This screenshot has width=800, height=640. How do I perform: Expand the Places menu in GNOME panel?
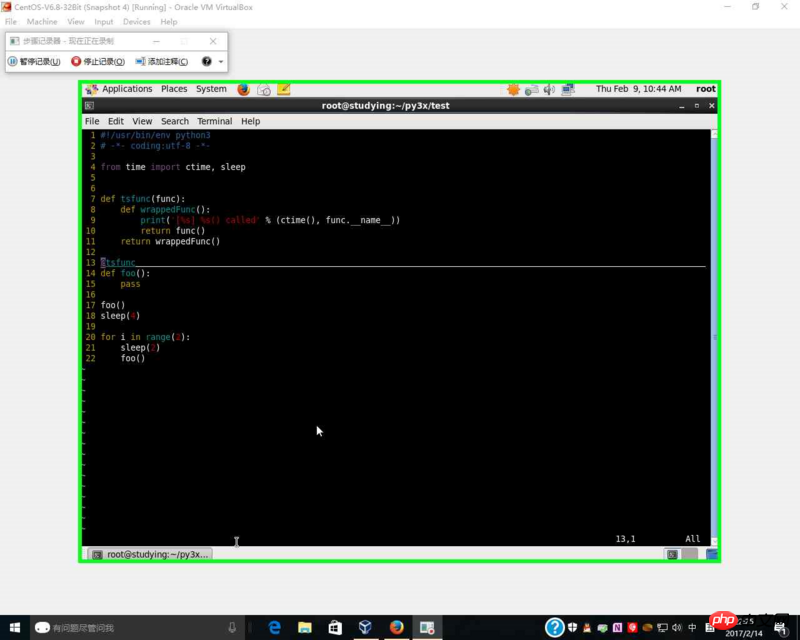174,89
